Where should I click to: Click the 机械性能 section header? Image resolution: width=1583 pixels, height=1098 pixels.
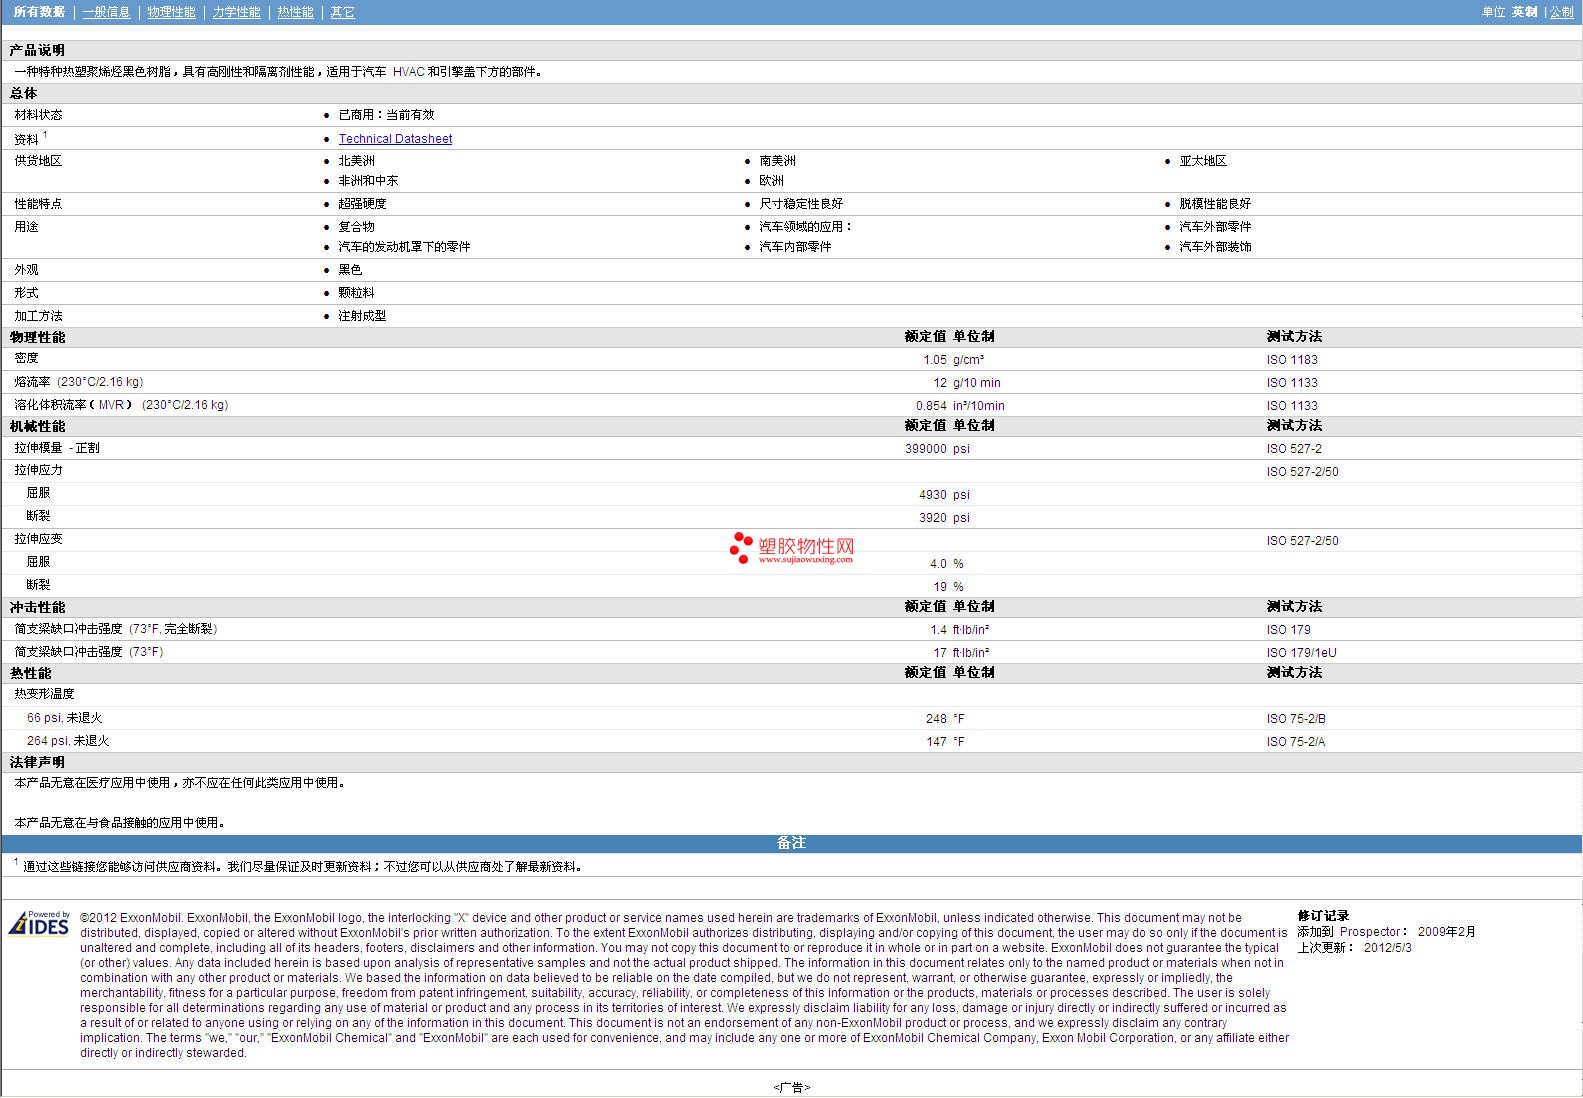(37, 426)
